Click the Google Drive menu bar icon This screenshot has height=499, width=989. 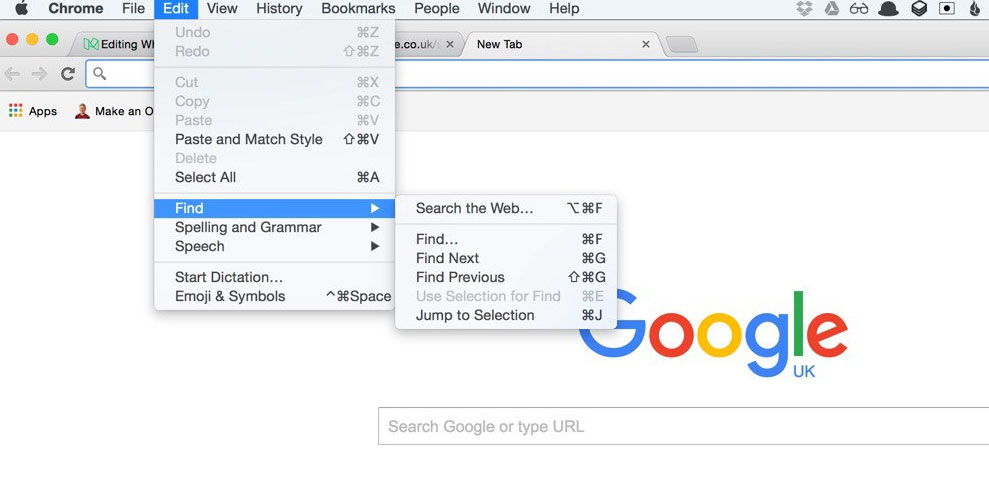[x=832, y=8]
